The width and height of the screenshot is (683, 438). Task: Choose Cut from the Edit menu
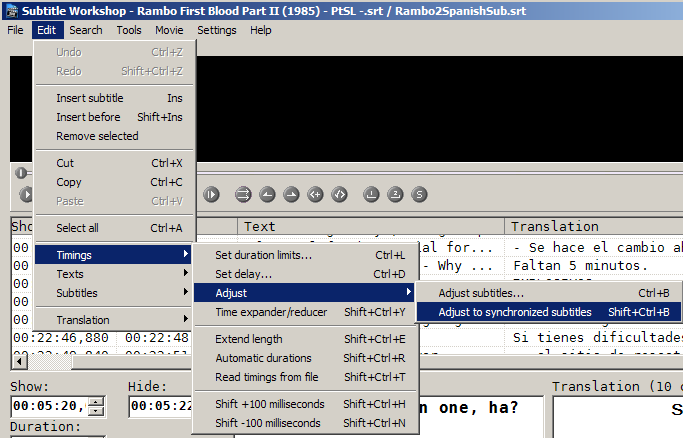coord(114,163)
